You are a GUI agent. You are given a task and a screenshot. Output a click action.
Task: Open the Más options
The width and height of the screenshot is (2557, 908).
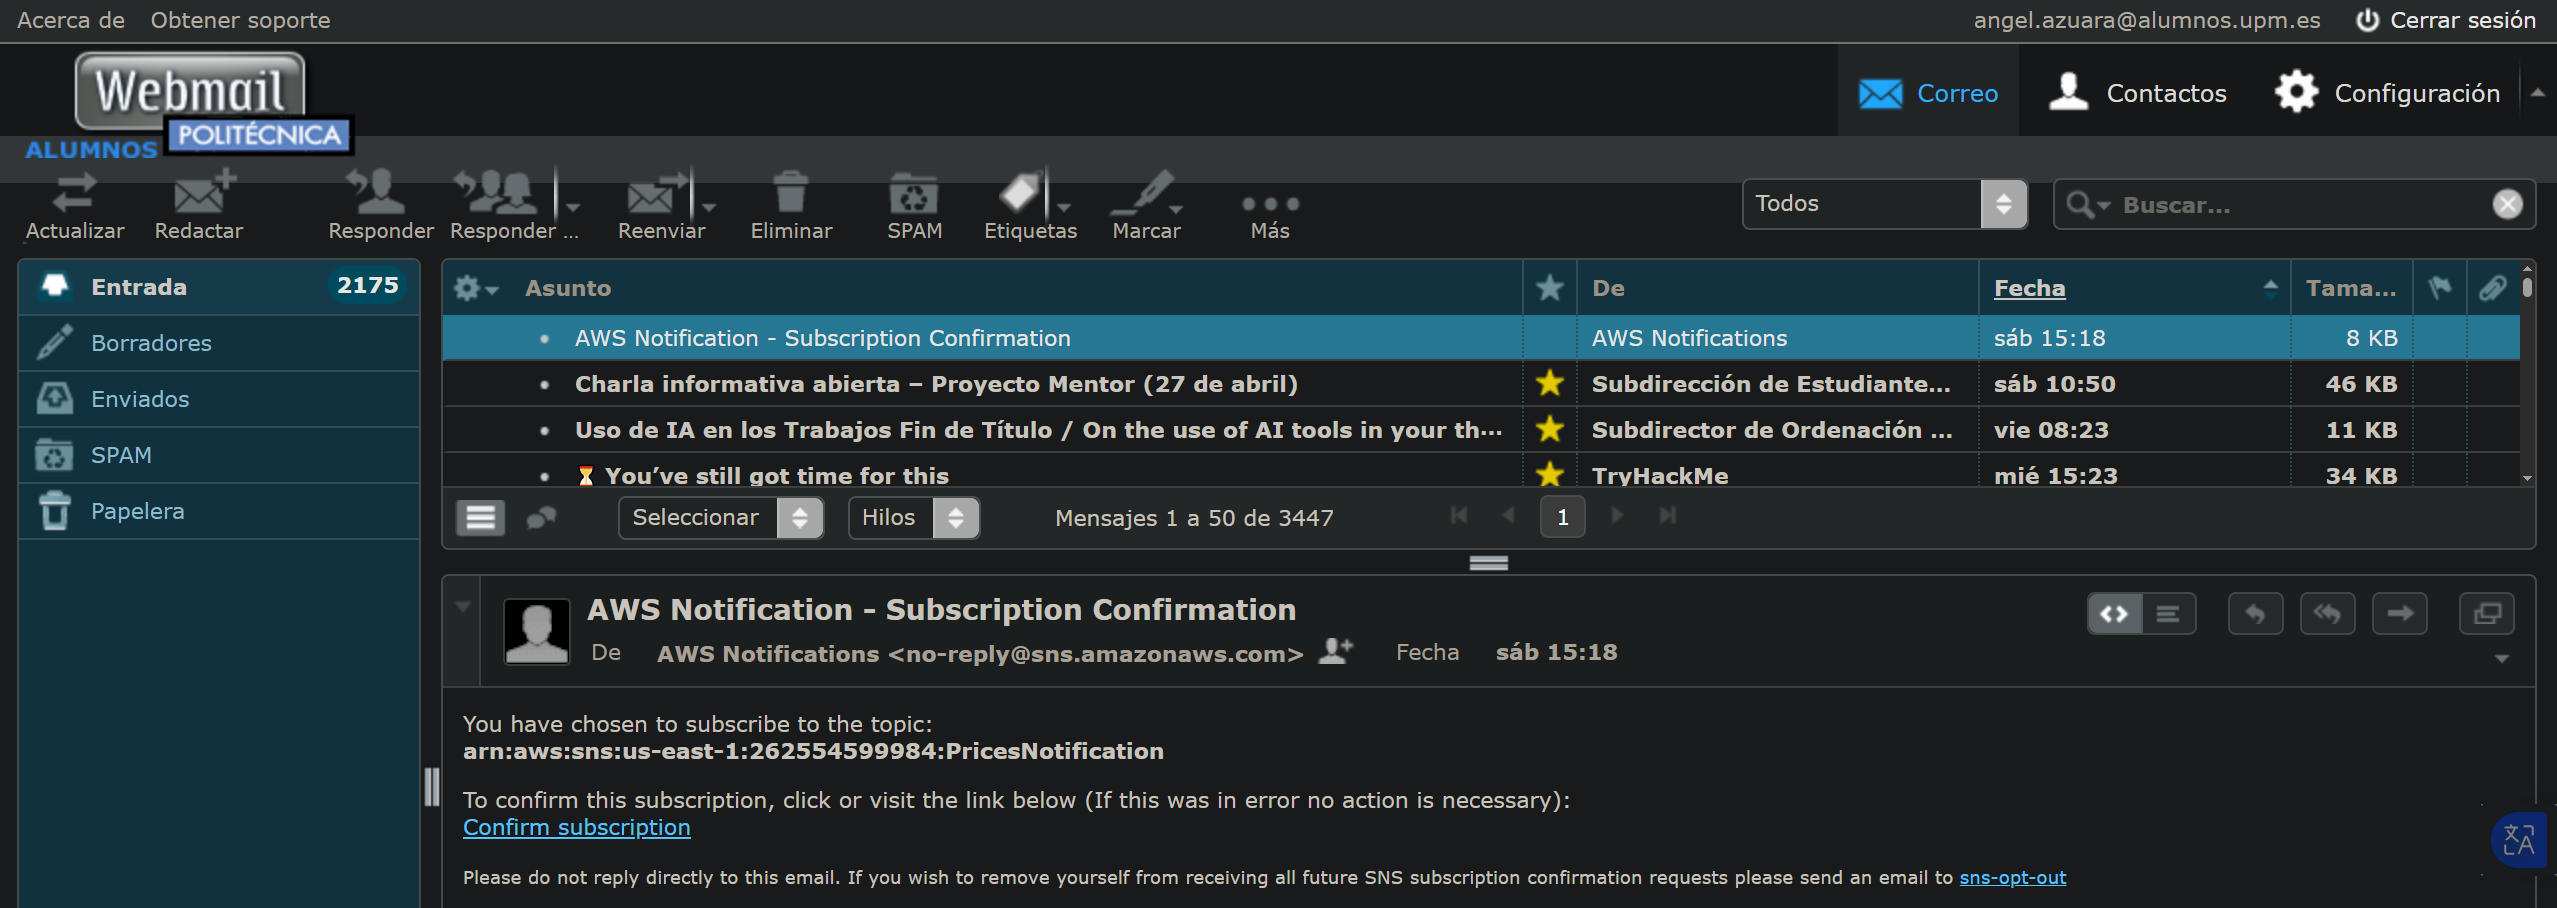[1270, 203]
